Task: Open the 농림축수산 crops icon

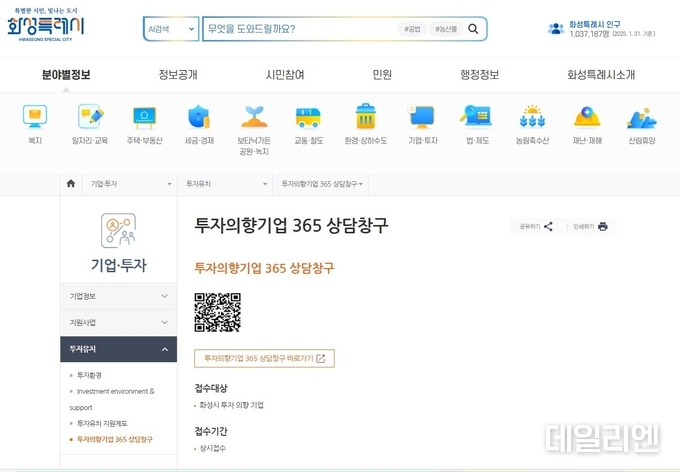Action: pos(532,116)
